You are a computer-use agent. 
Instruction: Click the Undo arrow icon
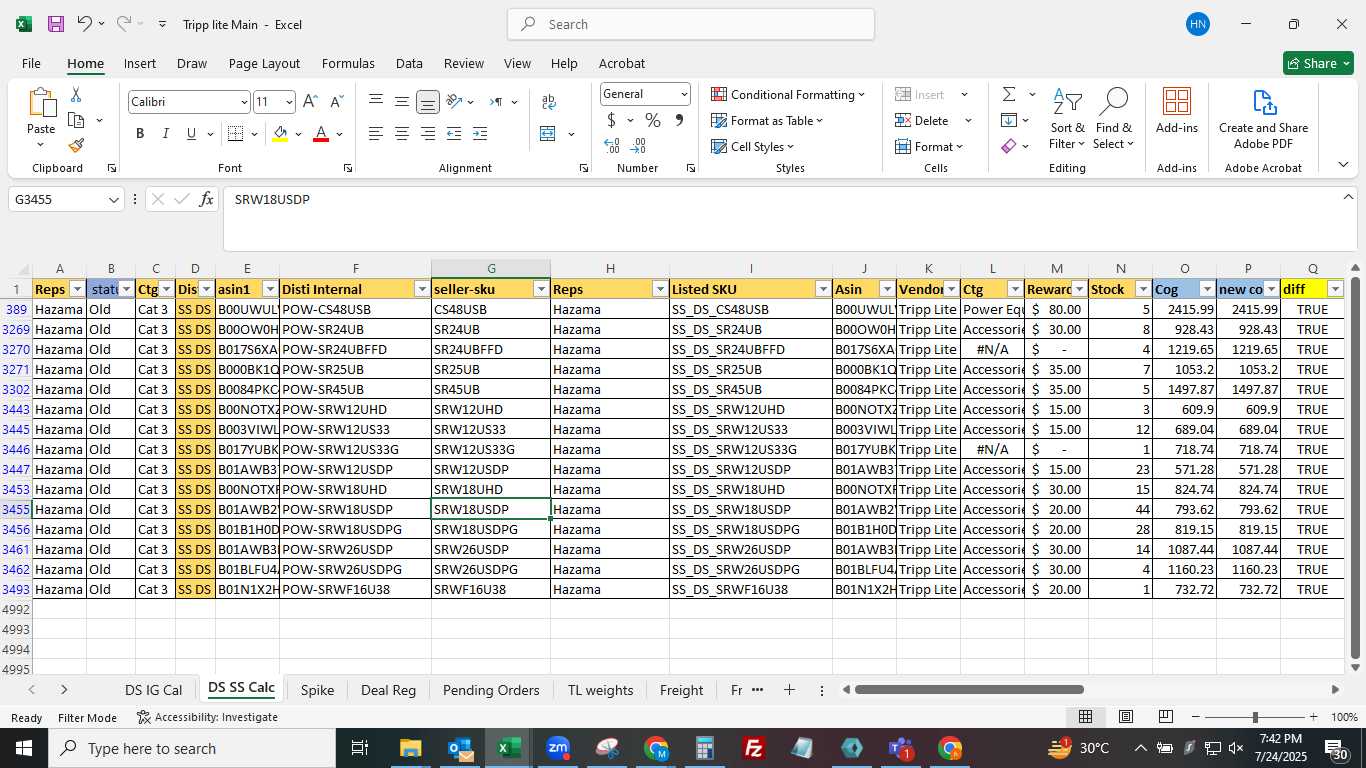pos(85,24)
